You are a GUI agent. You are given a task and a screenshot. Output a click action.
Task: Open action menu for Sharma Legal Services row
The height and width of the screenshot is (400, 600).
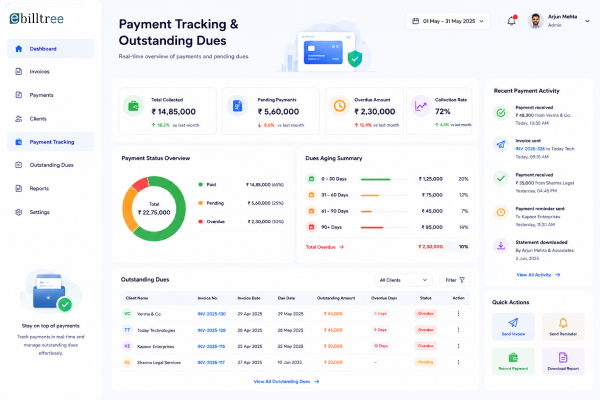[x=458, y=362]
